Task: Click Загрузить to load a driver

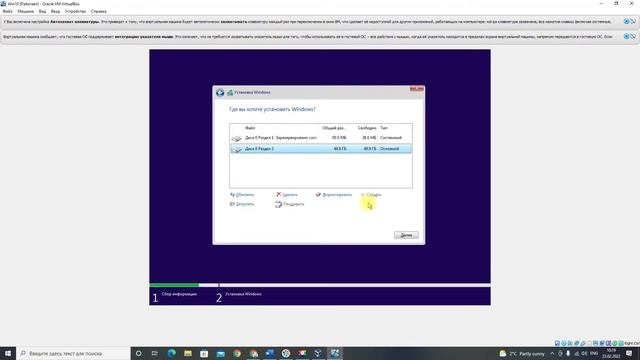Action: [242, 204]
